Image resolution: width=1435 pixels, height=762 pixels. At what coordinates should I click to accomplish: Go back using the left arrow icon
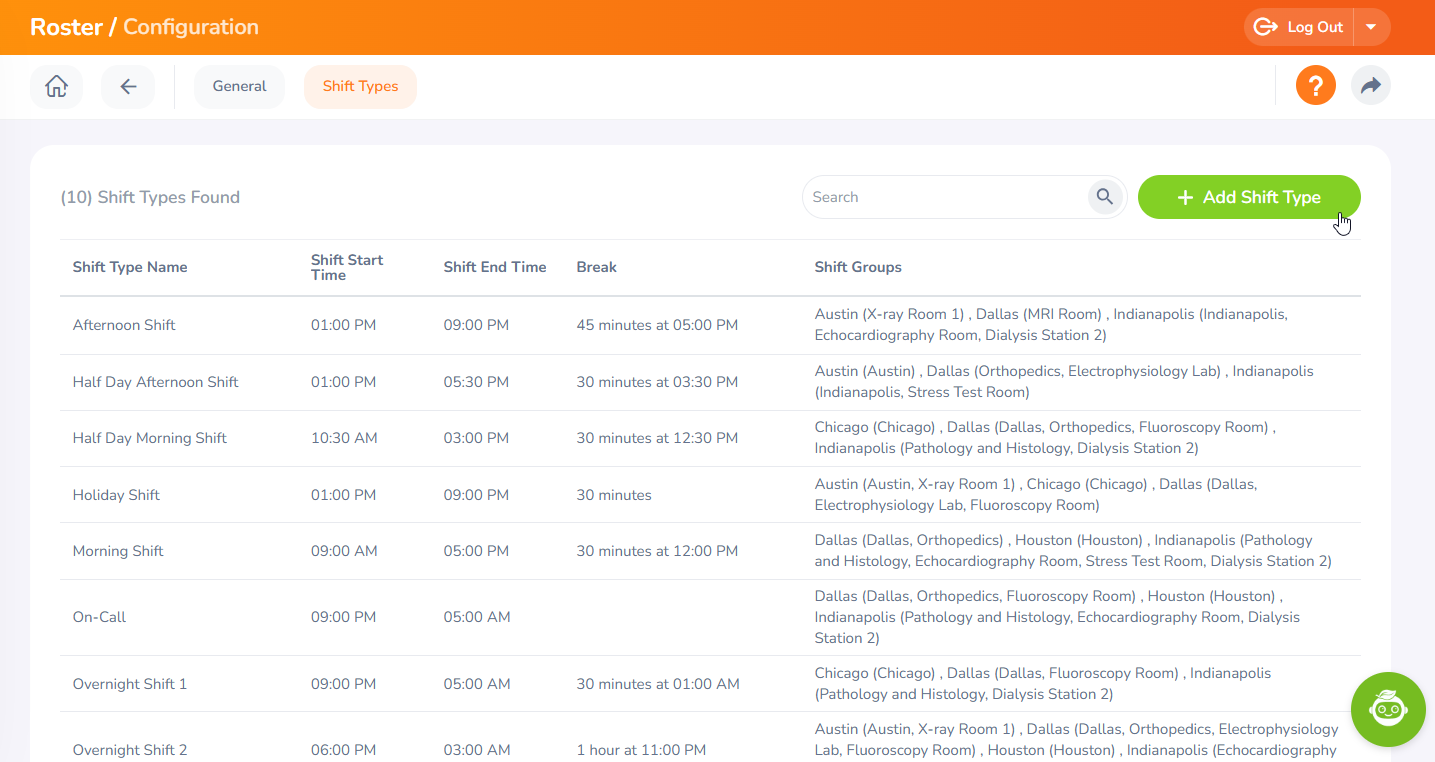[x=128, y=87]
